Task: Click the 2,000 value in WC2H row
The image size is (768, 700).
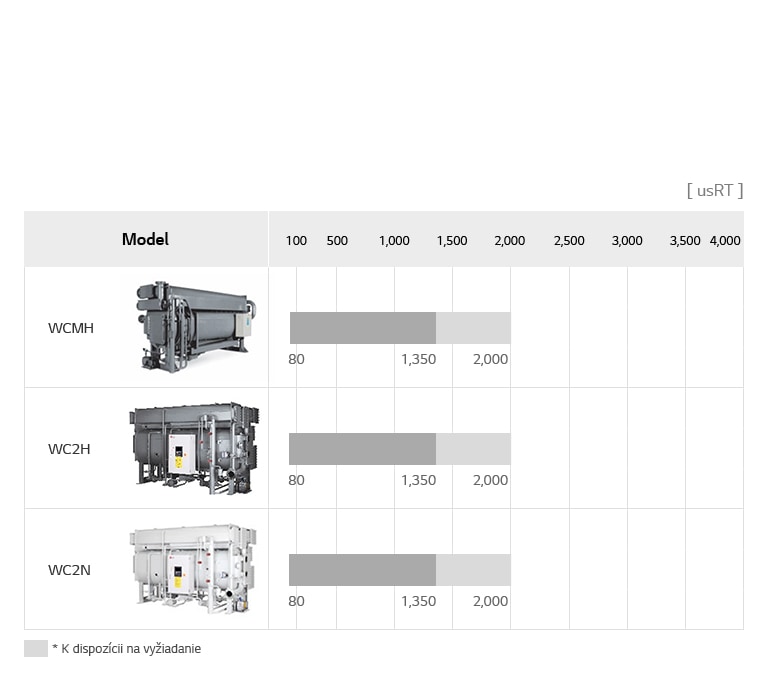Action: (490, 480)
